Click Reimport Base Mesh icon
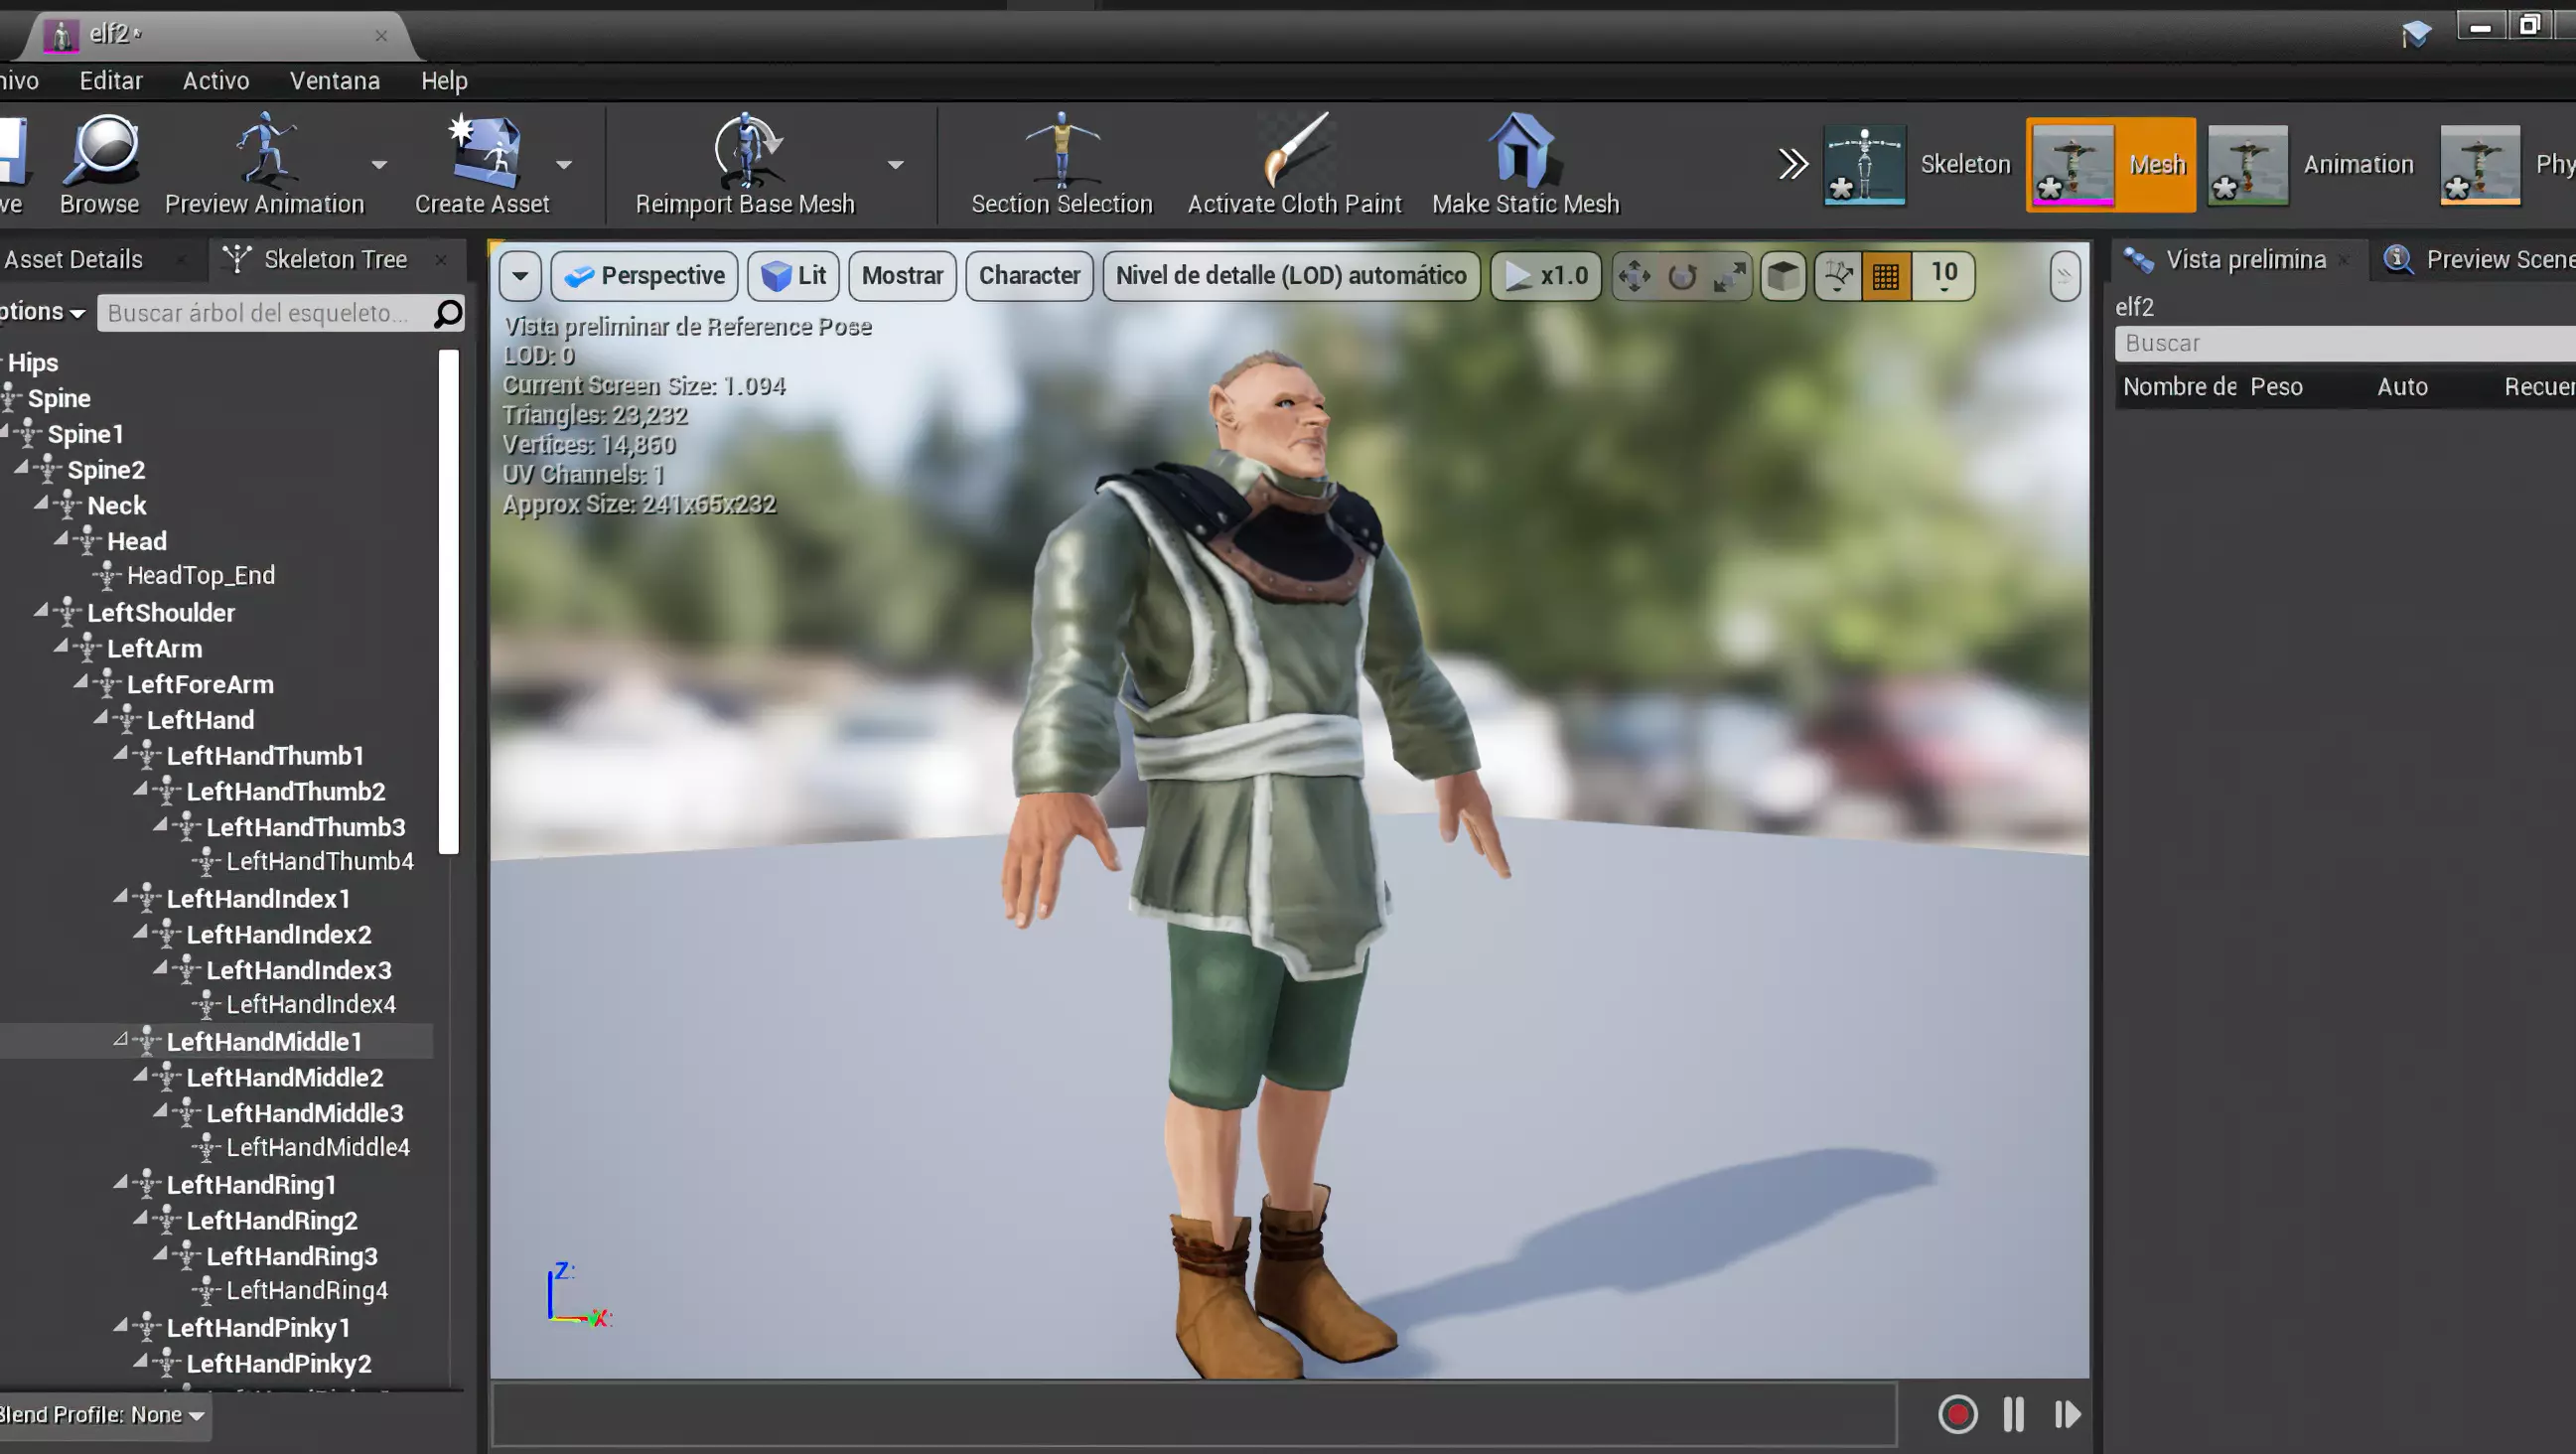 click(745, 150)
